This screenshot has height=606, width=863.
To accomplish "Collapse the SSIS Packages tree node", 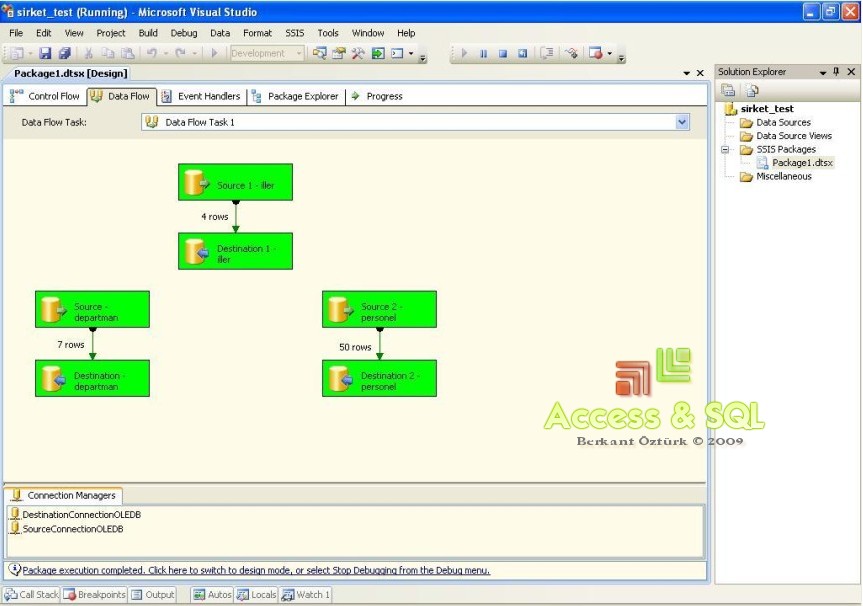I will tap(725, 149).
